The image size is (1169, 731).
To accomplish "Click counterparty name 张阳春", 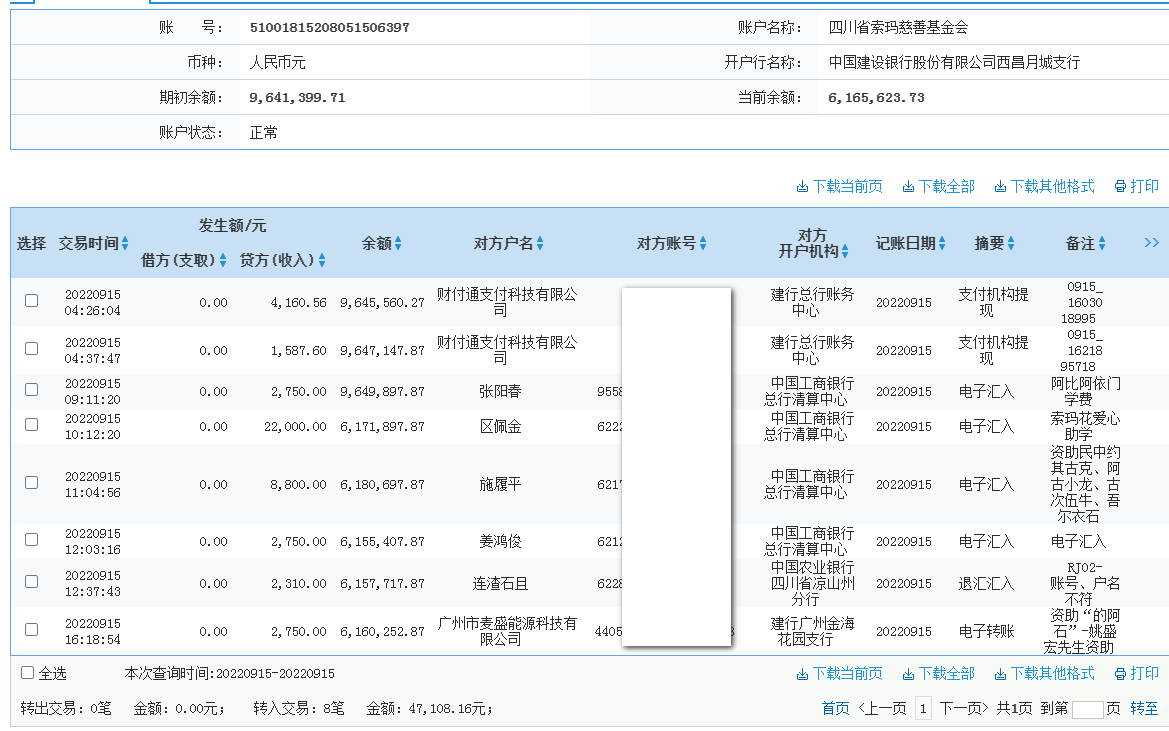I will coord(500,391).
